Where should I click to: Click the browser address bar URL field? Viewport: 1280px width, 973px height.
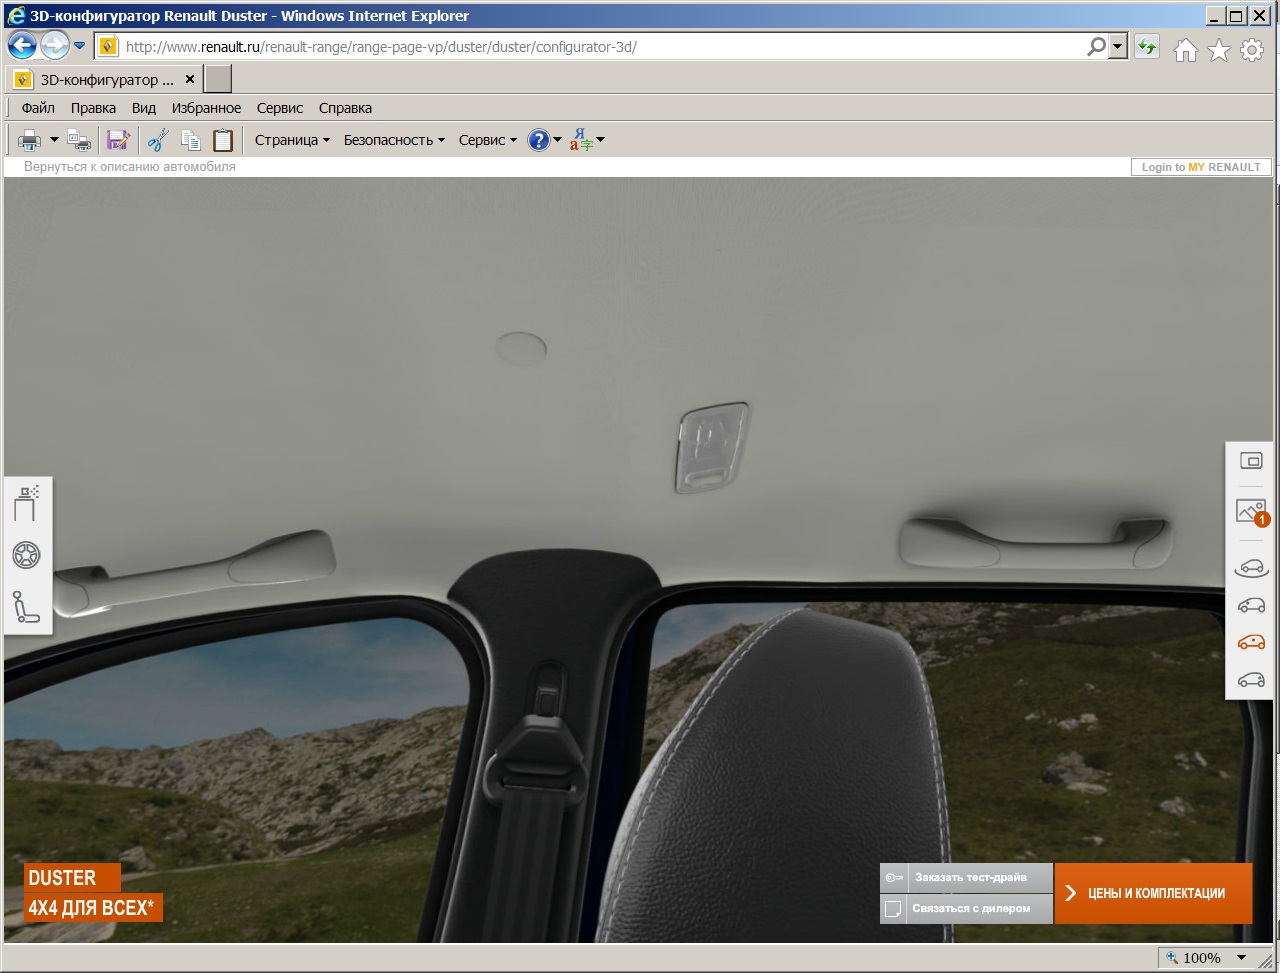[x=600, y=47]
